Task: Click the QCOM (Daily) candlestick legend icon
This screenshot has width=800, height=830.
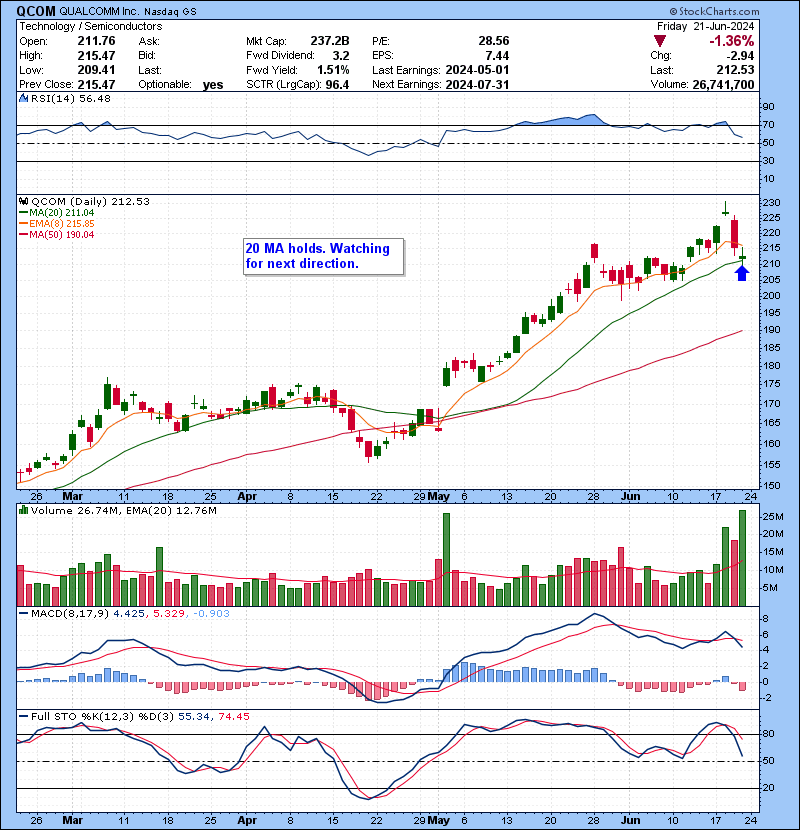Action: 24,201
